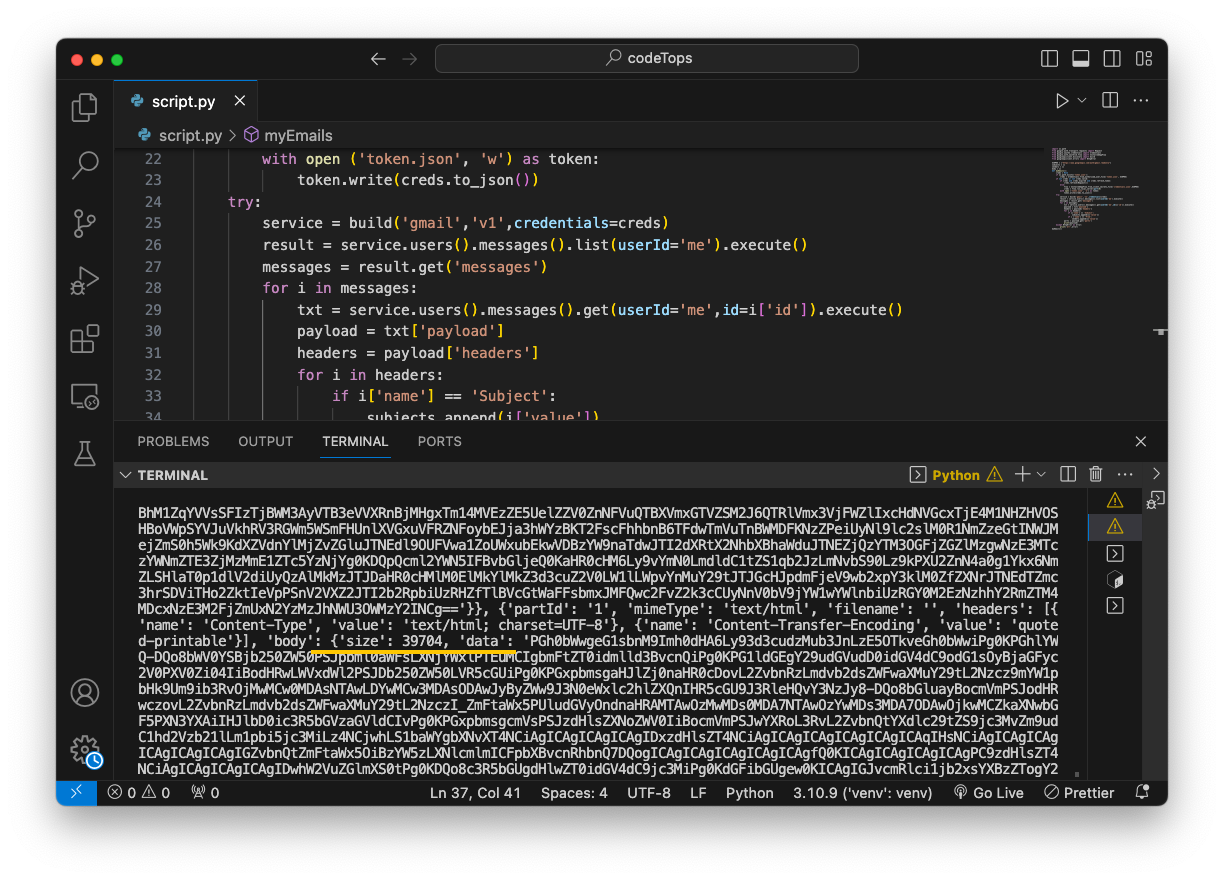
Task: Open the Run and Debug view
Action: point(85,281)
